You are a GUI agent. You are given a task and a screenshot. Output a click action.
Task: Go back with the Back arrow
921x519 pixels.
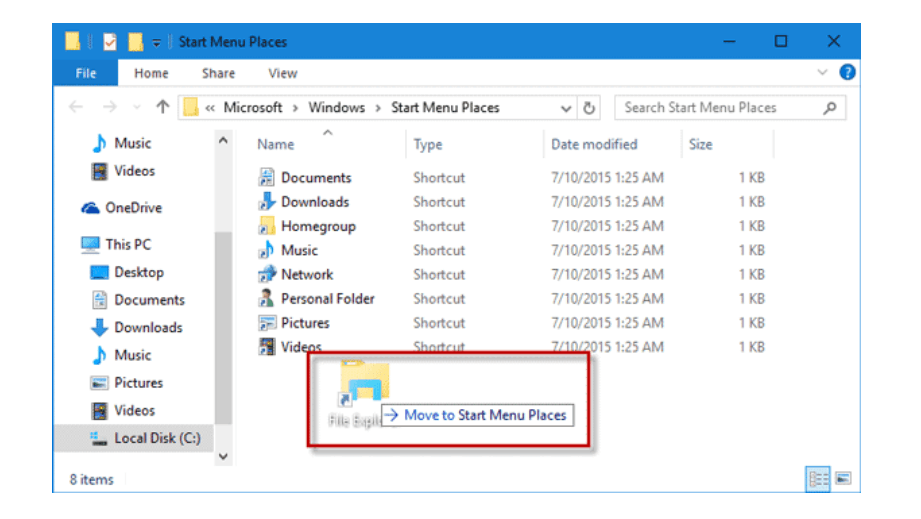click(76, 107)
